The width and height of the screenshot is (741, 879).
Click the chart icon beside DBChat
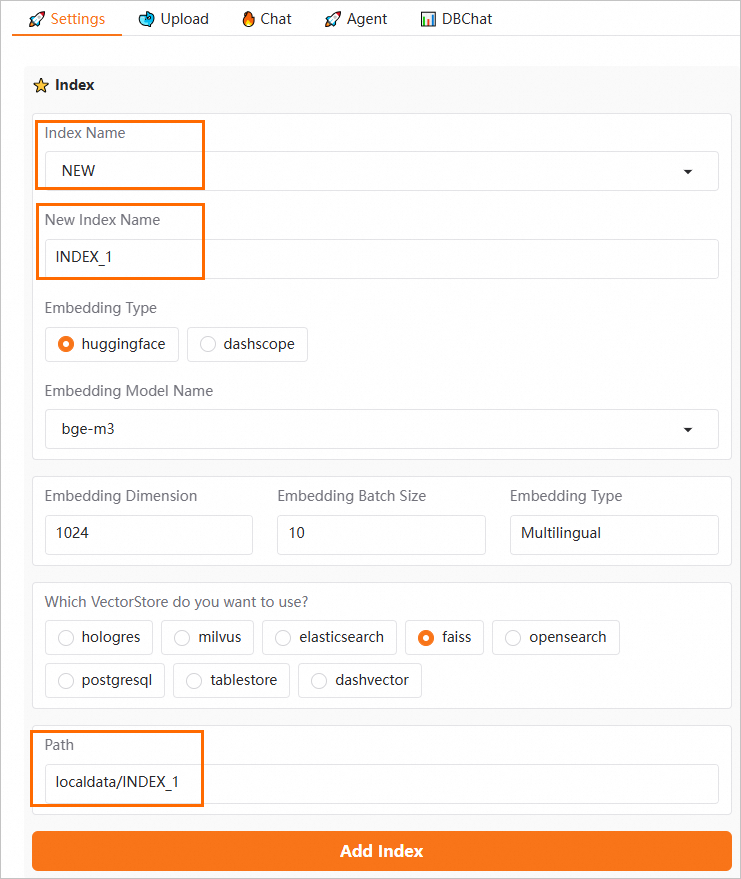tap(429, 19)
